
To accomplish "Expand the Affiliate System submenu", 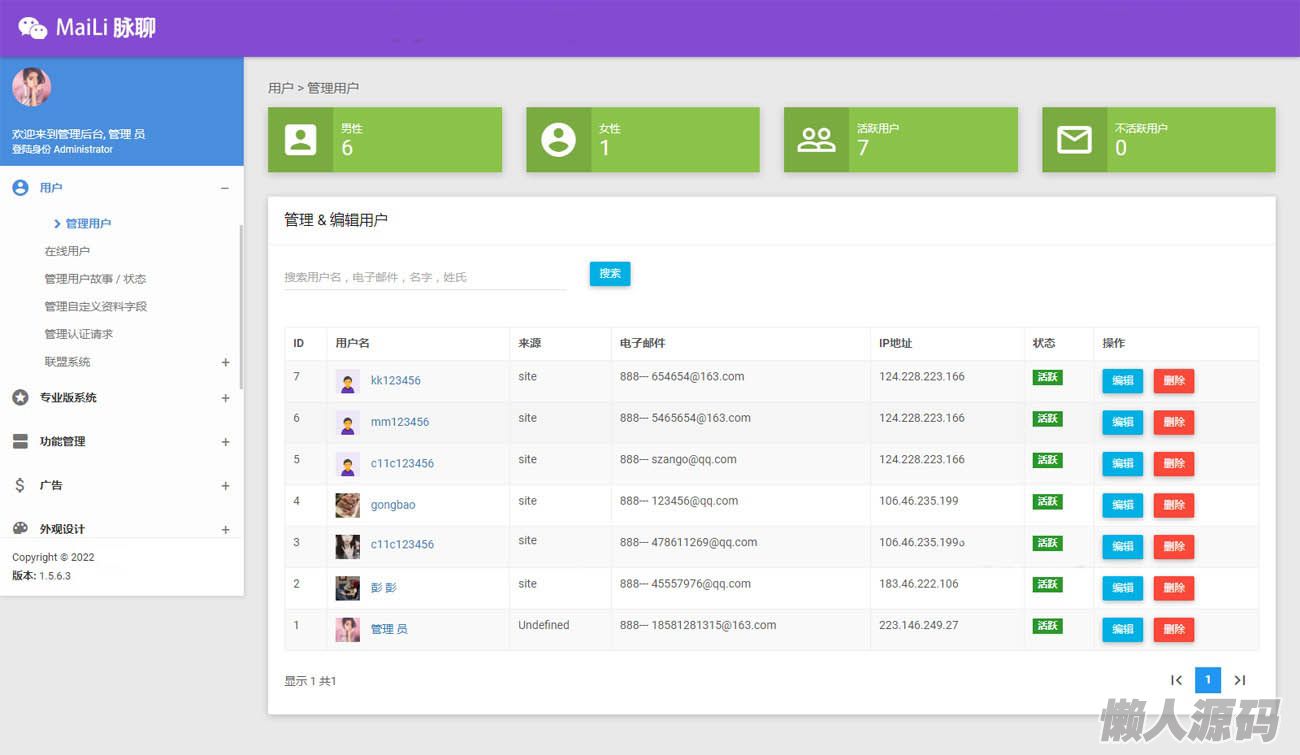I will [225, 362].
